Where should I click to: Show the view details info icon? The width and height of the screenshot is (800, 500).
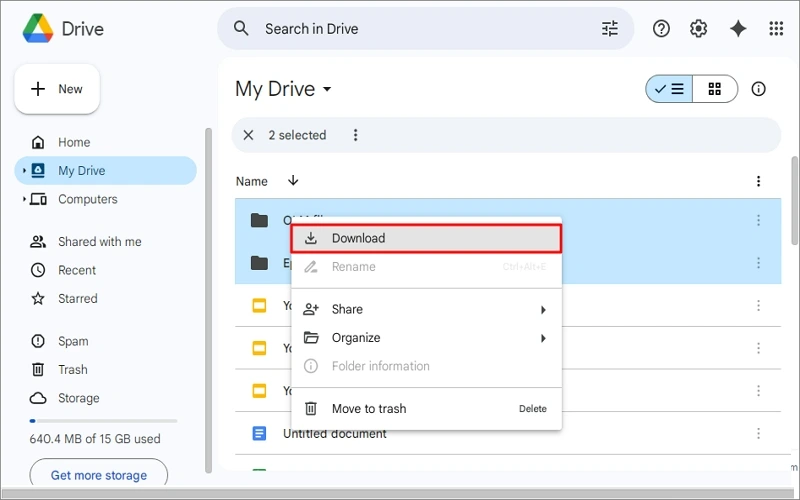[758, 89]
